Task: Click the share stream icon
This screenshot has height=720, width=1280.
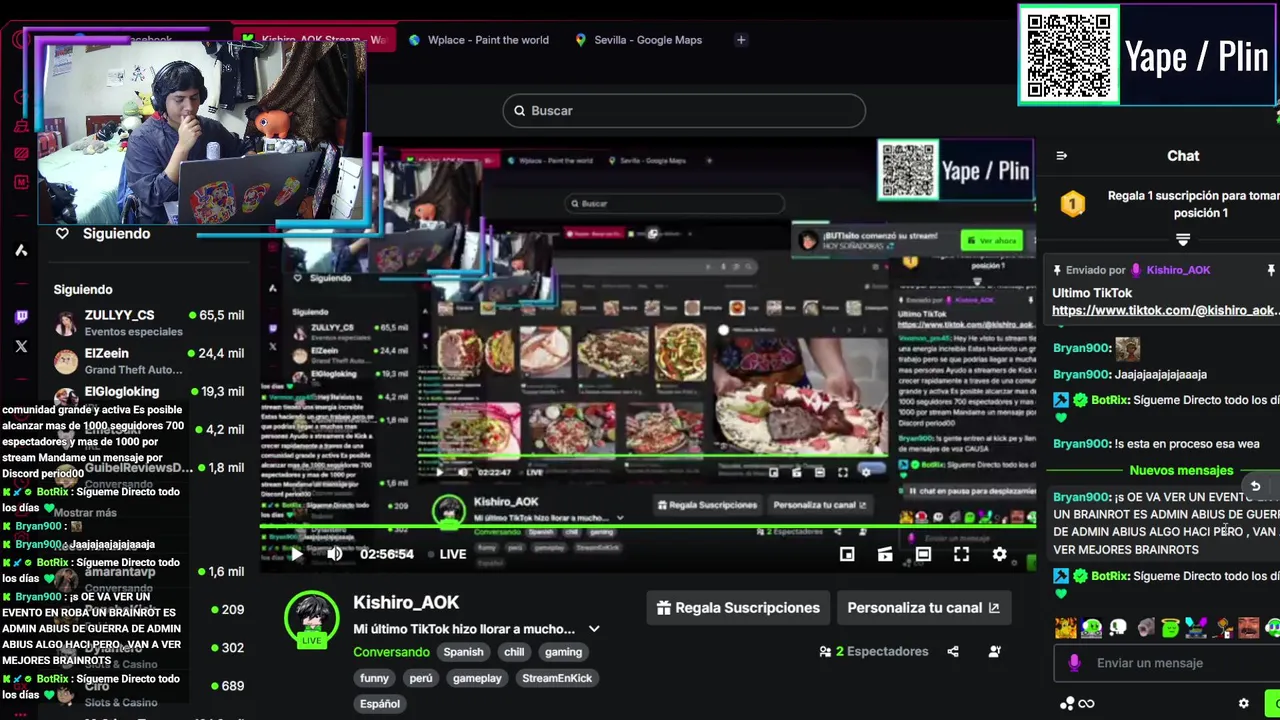Action: tap(953, 652)
